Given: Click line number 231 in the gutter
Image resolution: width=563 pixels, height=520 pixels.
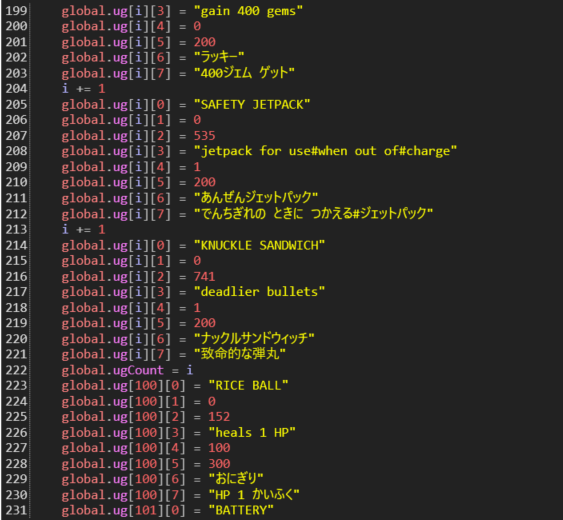Looking at the screenshot, I should pos(16,510).
